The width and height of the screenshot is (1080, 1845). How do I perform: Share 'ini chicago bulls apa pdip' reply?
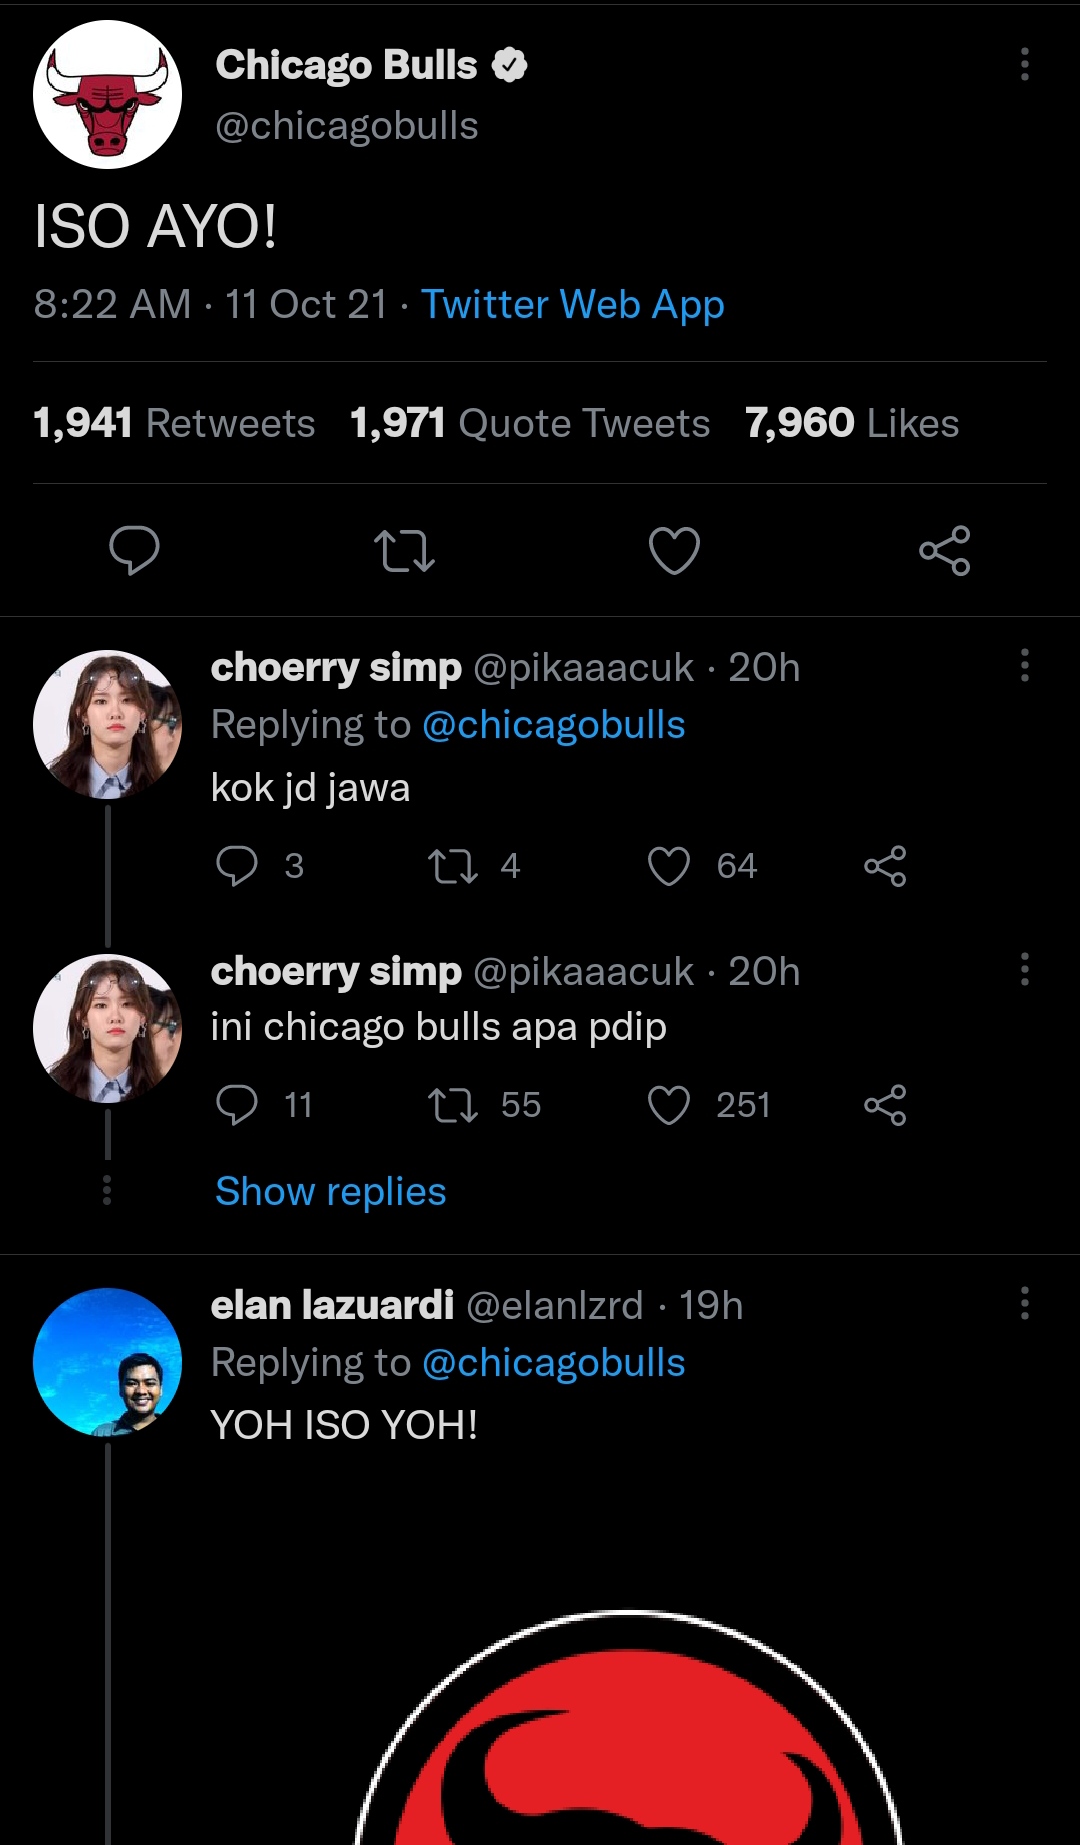click(x=885, y=1105)
